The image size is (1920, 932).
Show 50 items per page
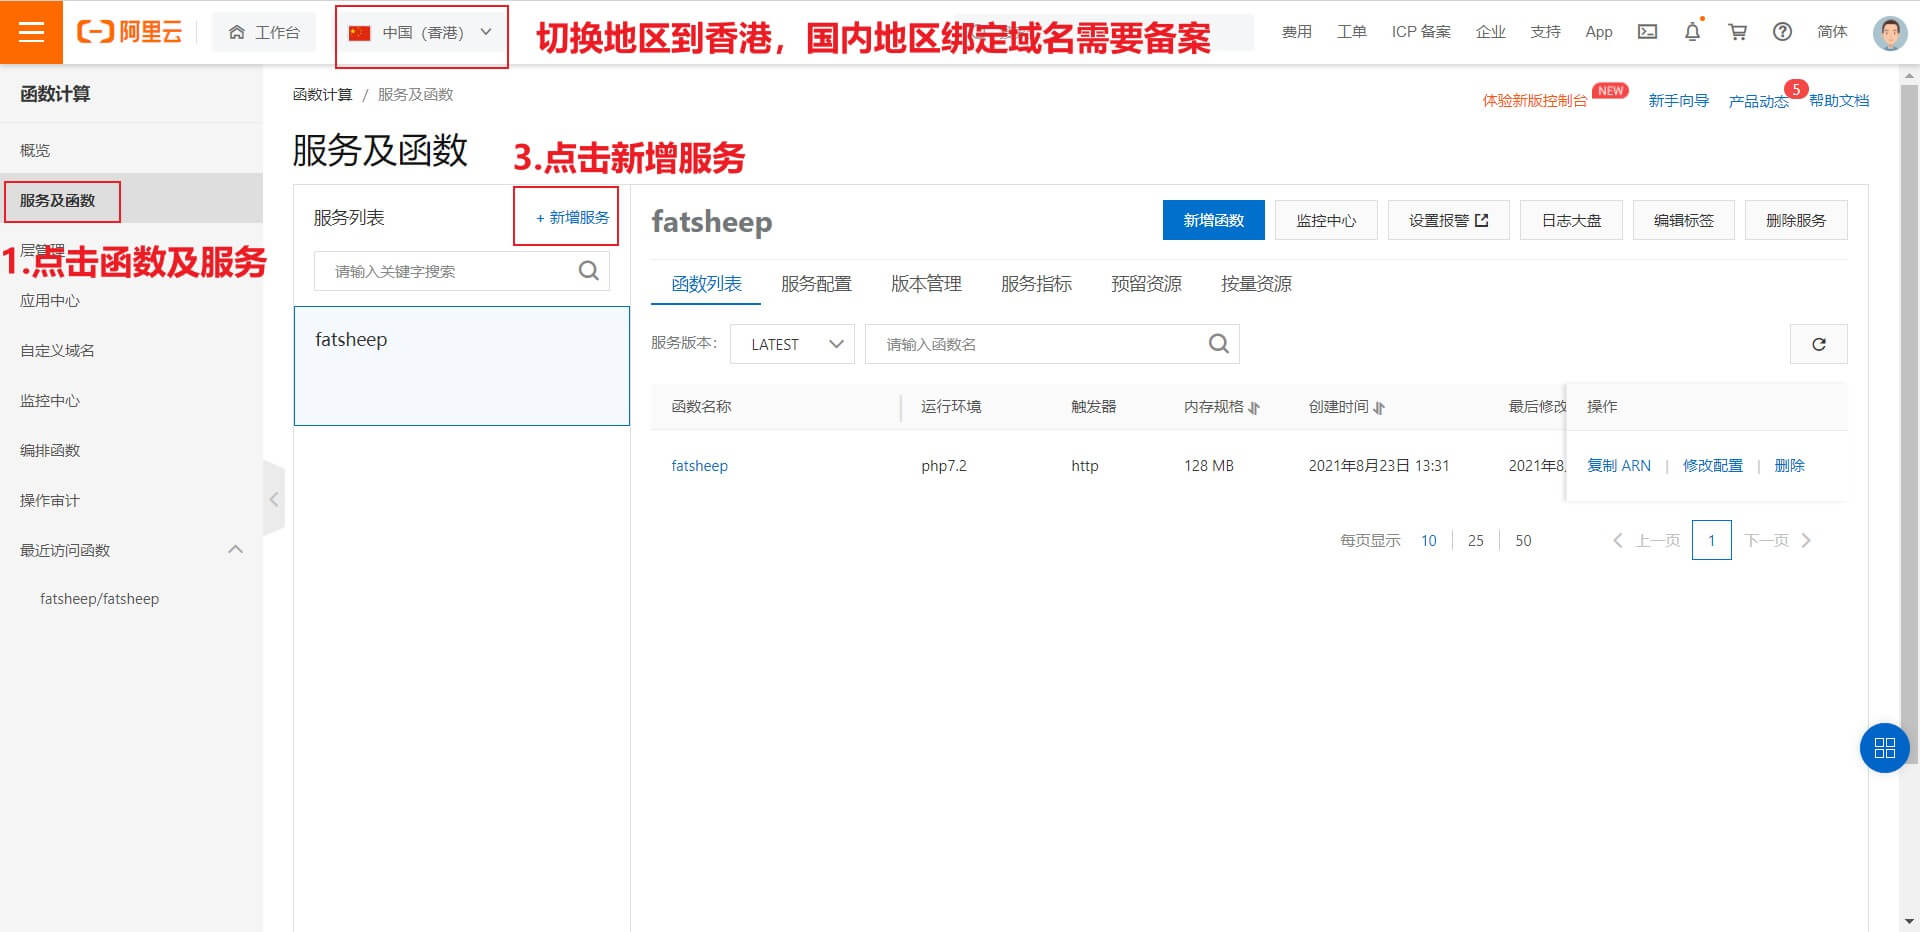(x=1523, y=541)
